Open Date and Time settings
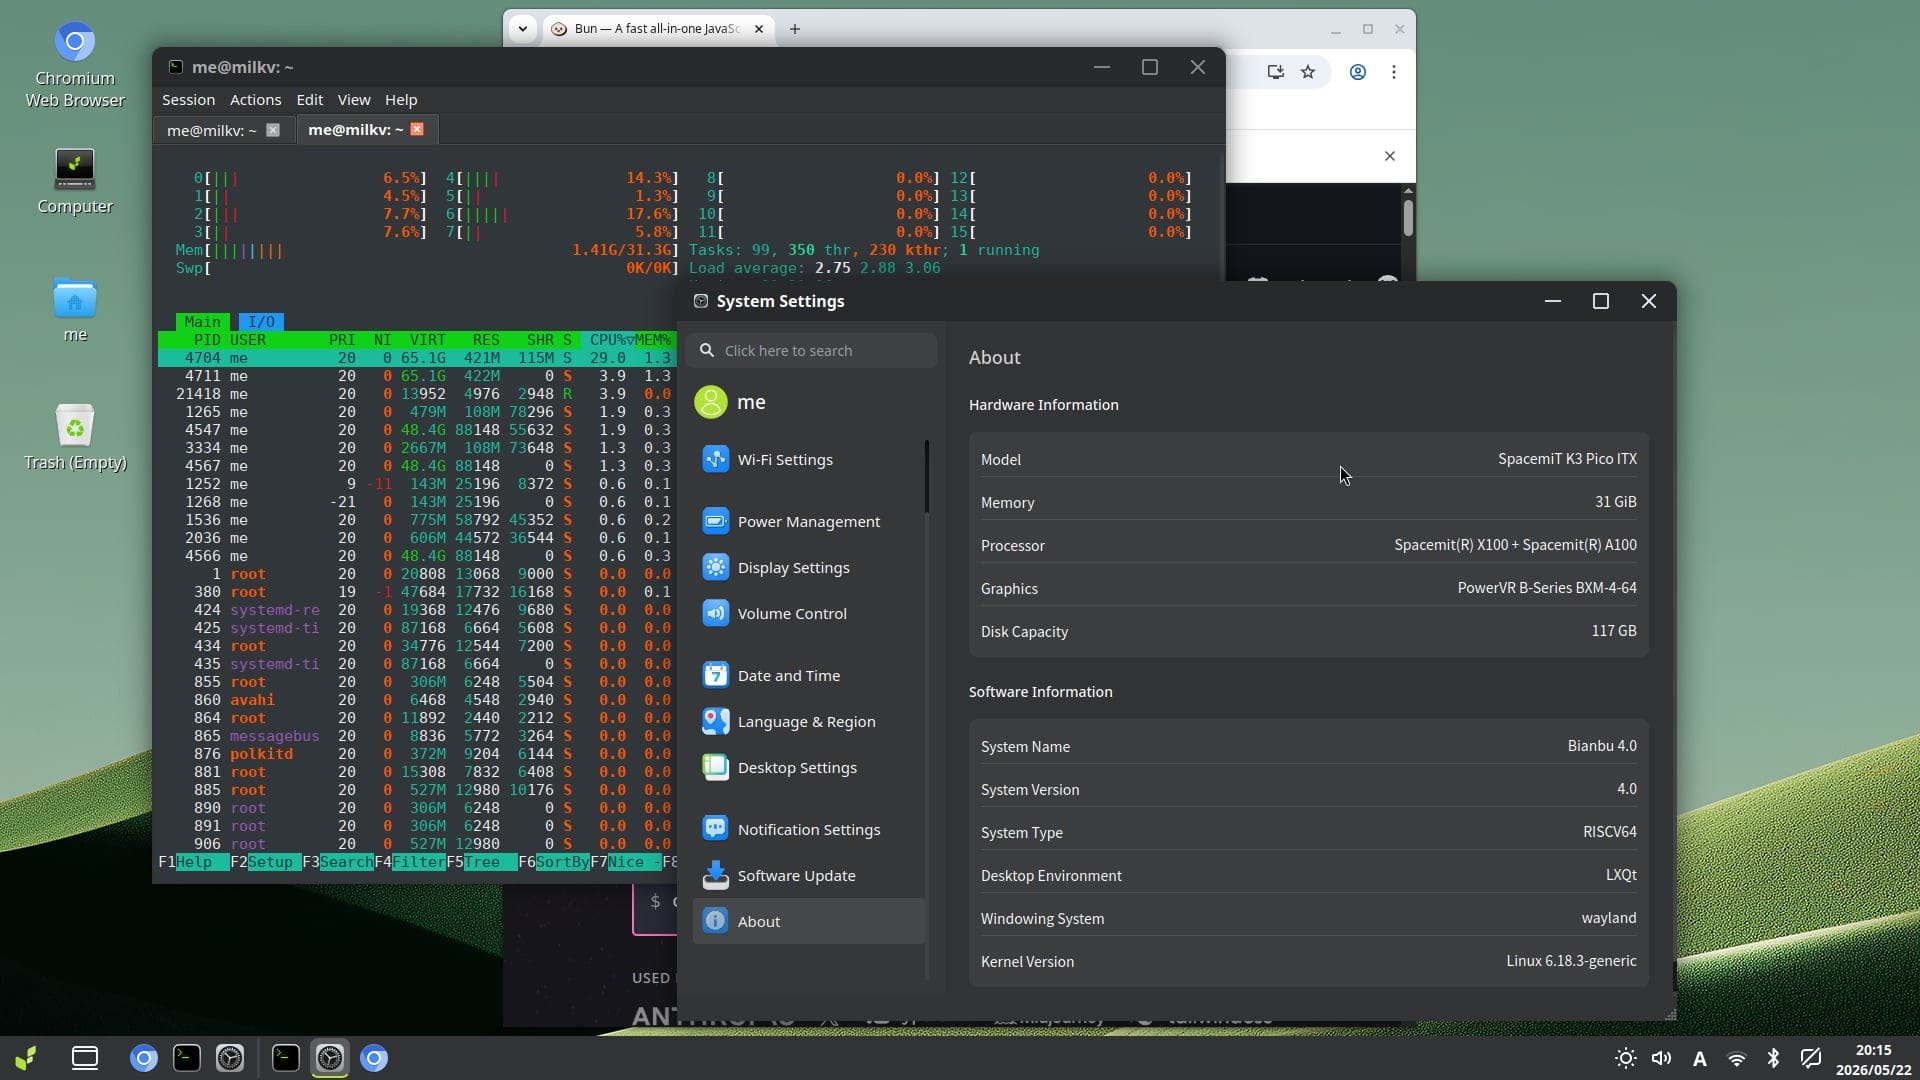This screenshot has height=1080, width=1920. (809, 676)
